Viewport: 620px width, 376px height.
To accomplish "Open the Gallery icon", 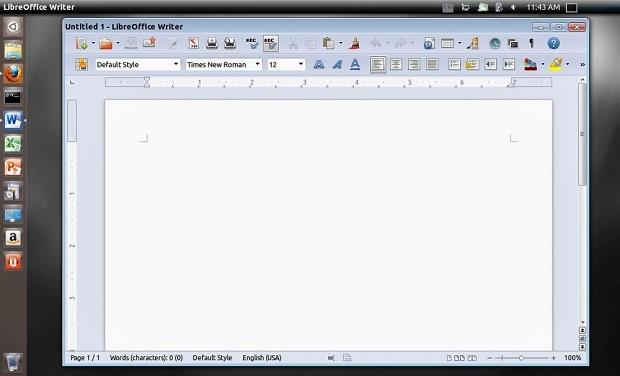I will click(x=513, y=43).
